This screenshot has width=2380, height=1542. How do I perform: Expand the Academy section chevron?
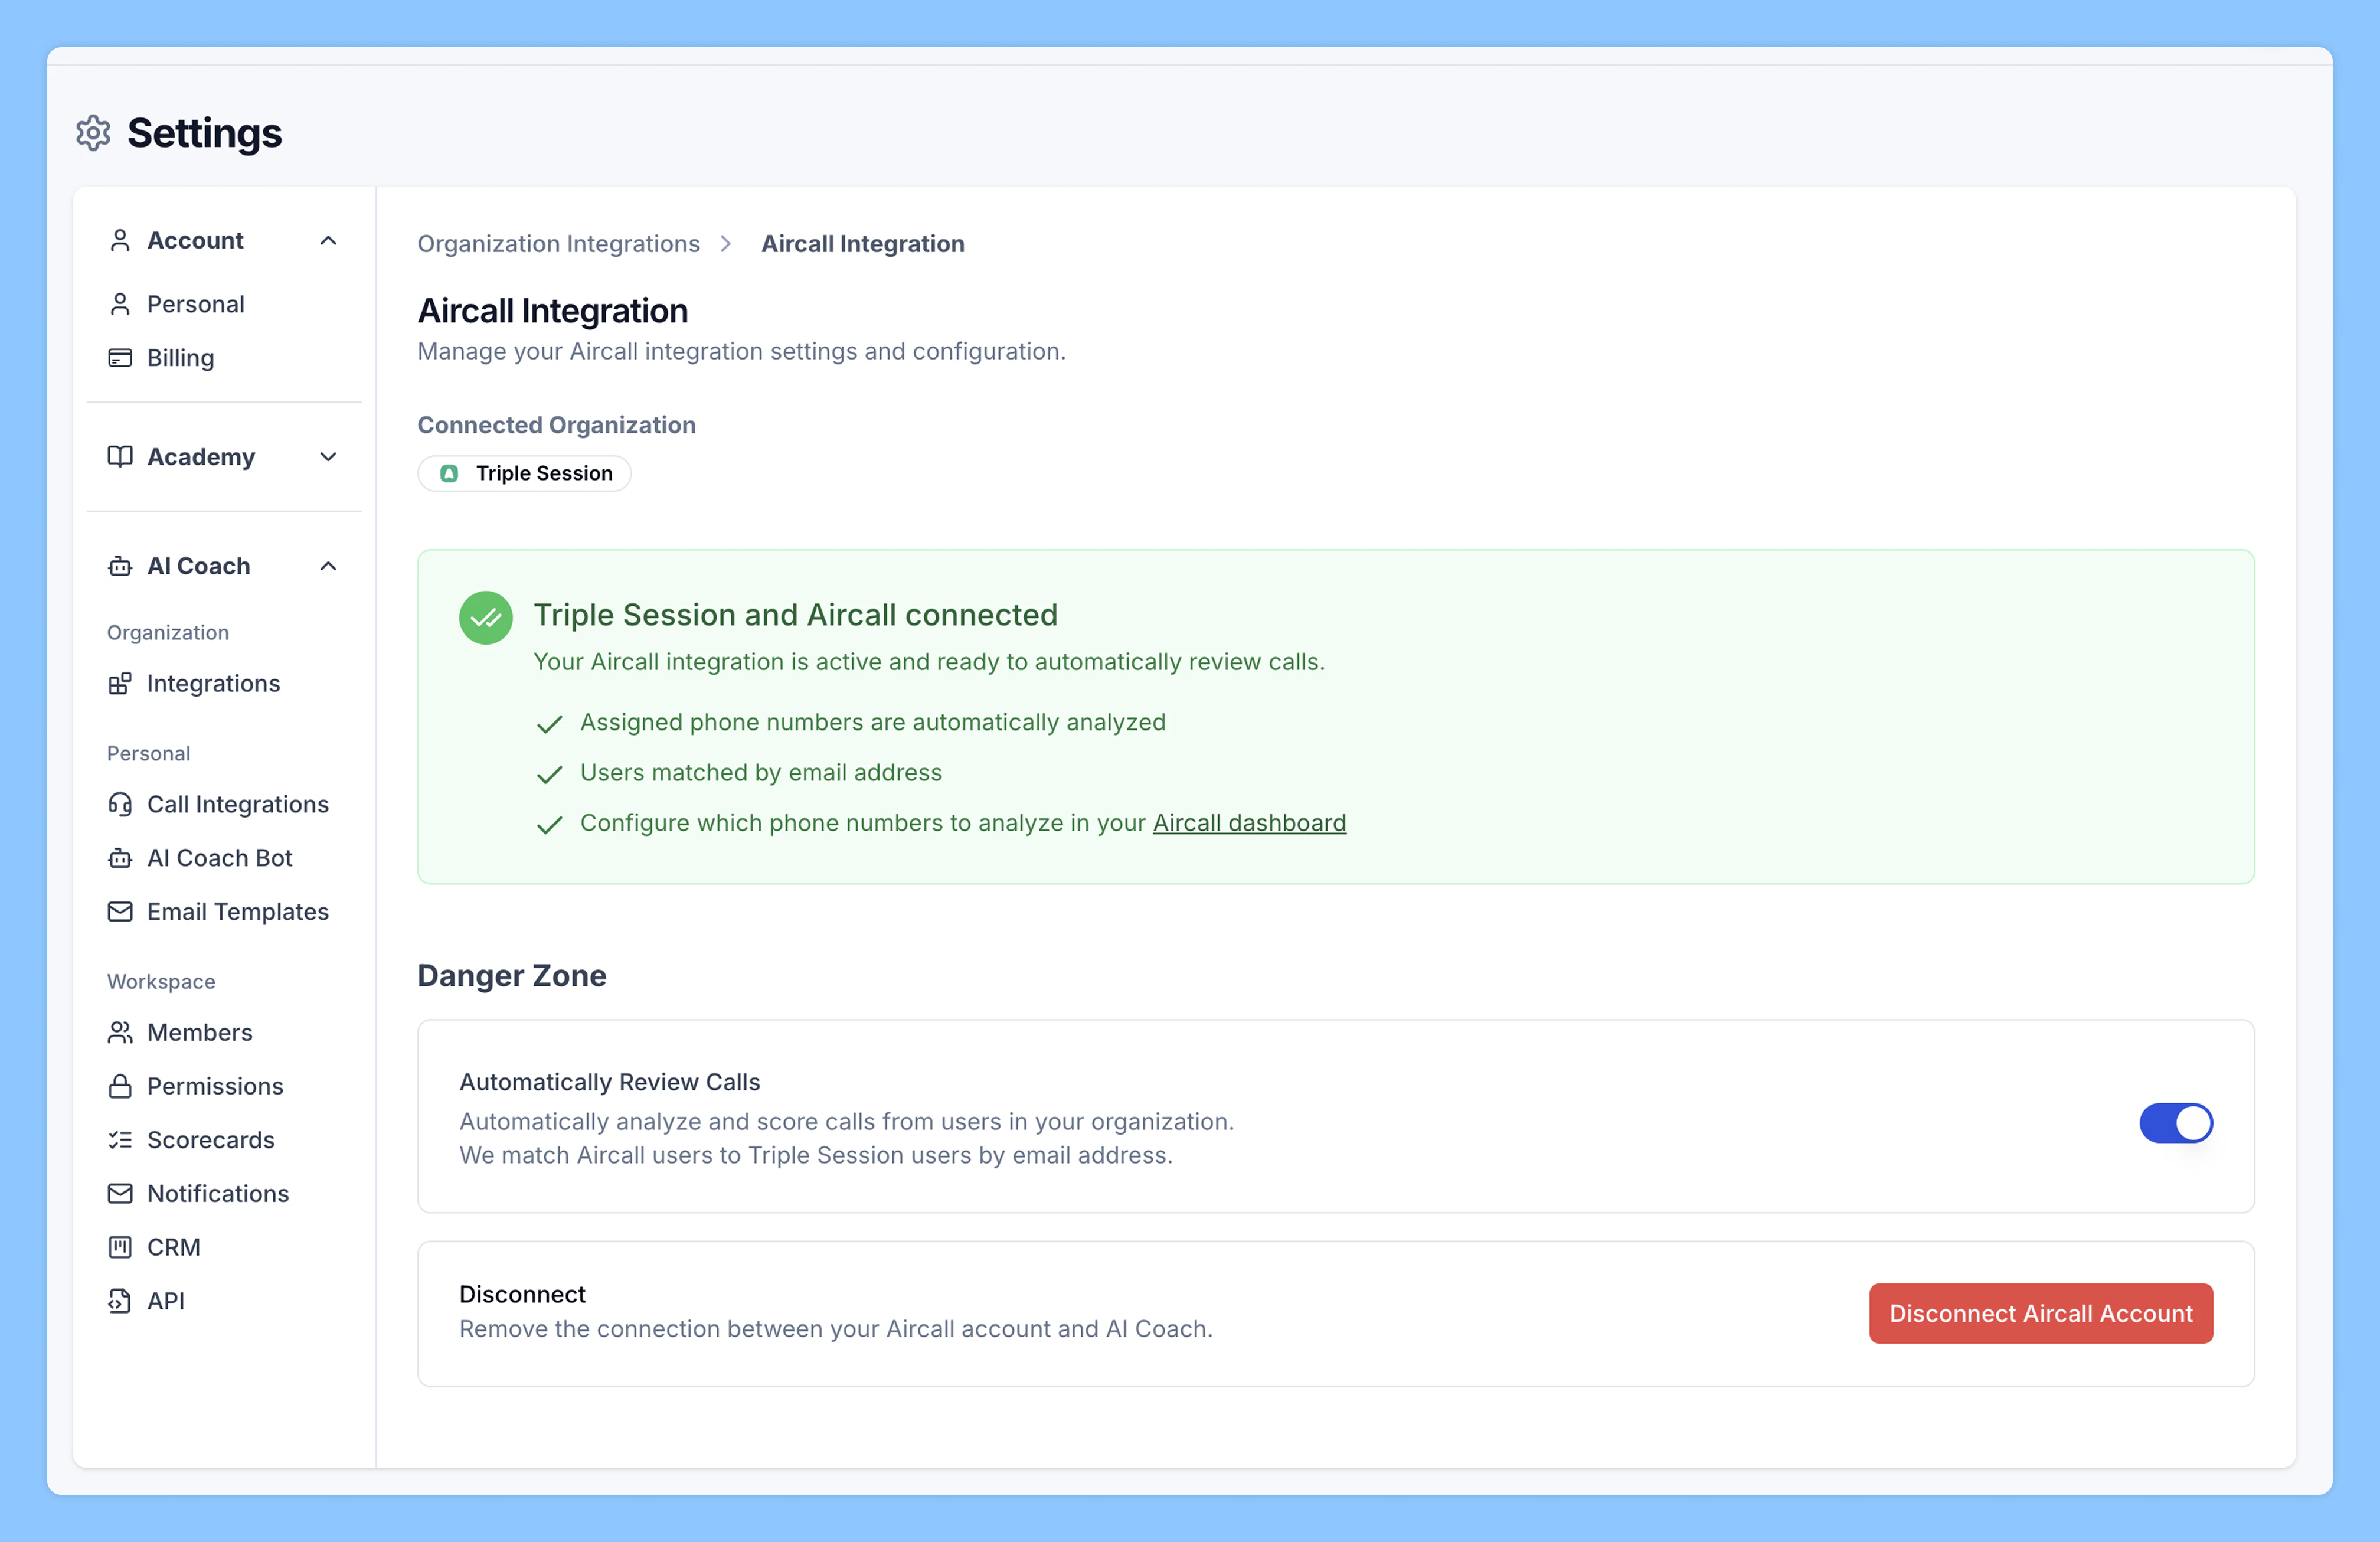(x=328, y=457)
